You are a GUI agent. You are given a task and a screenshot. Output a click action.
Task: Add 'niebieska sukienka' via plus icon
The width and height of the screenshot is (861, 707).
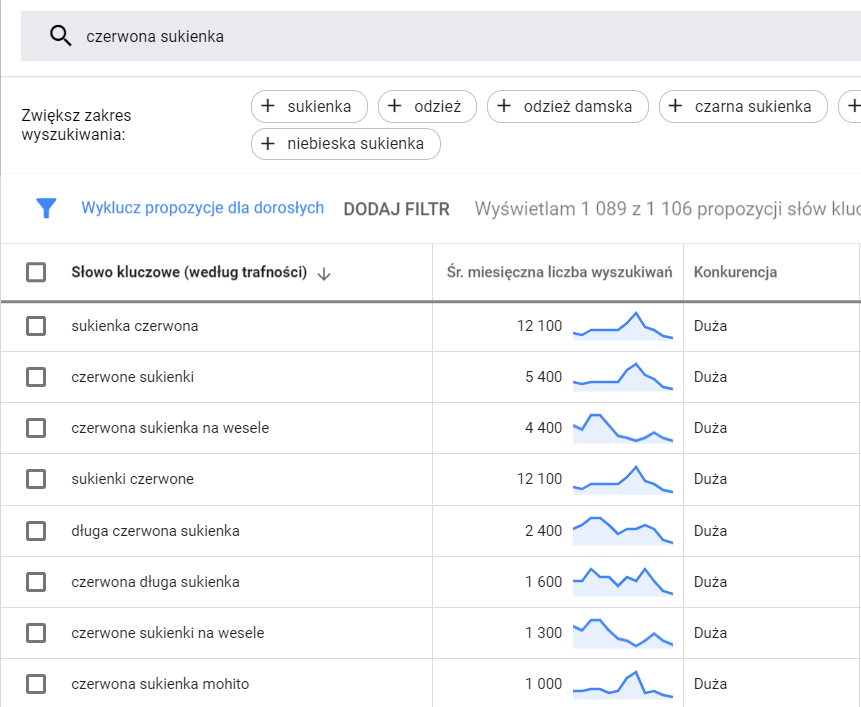click(267, 144)
